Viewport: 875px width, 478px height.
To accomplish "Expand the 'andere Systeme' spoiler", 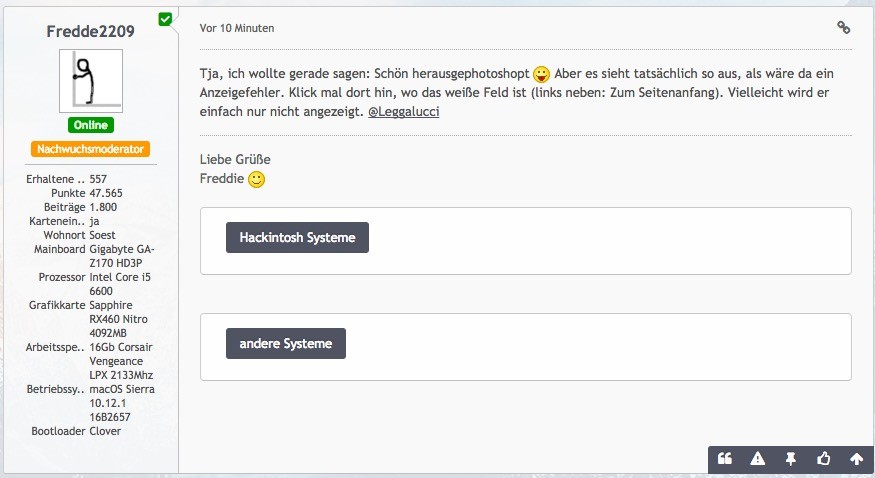I will coord(285,343).
